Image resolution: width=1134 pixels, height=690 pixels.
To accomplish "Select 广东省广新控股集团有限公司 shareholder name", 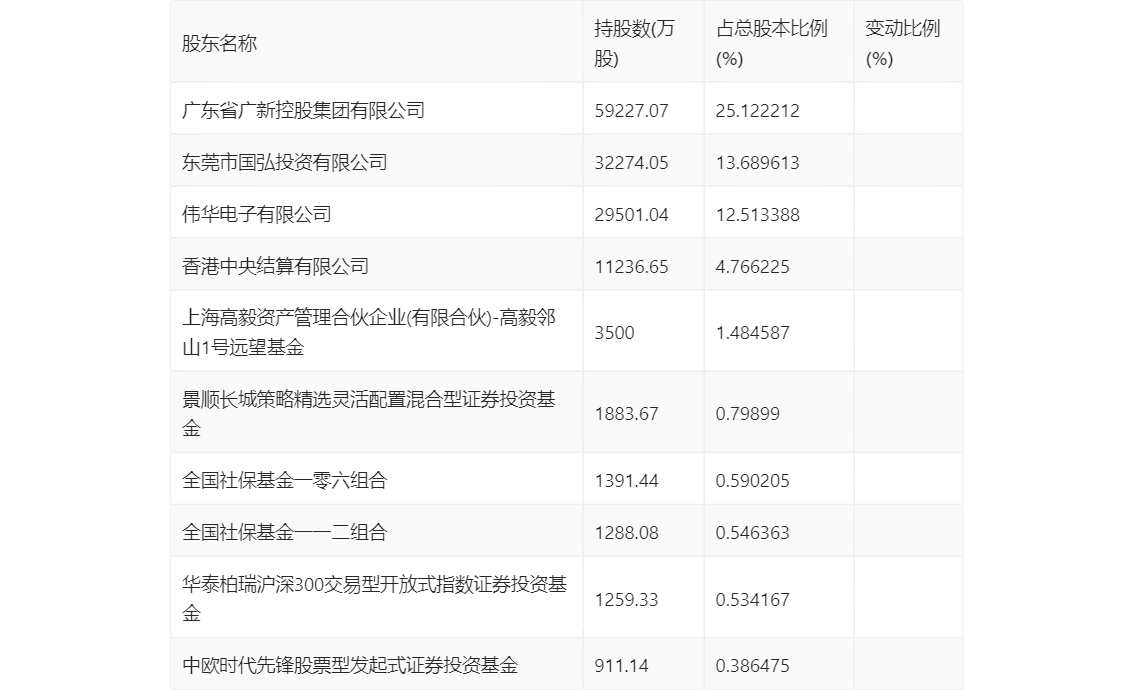I will pos(303,111).
